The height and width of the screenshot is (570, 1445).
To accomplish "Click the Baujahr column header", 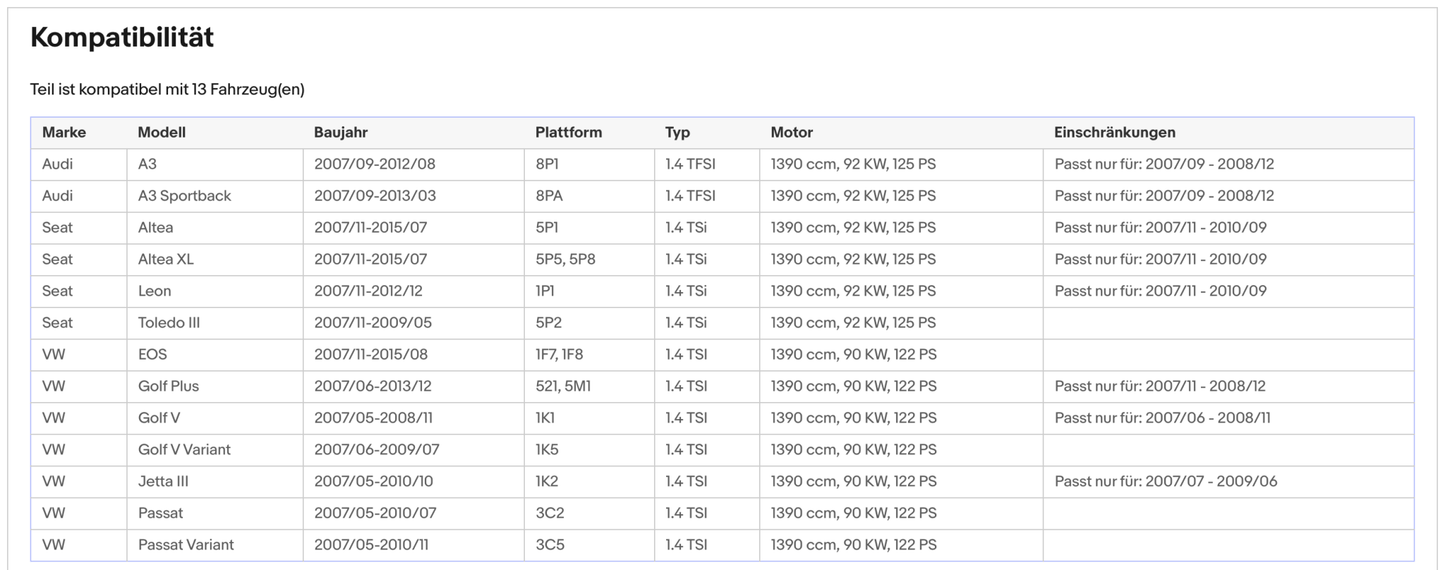I will pos(341,132).
